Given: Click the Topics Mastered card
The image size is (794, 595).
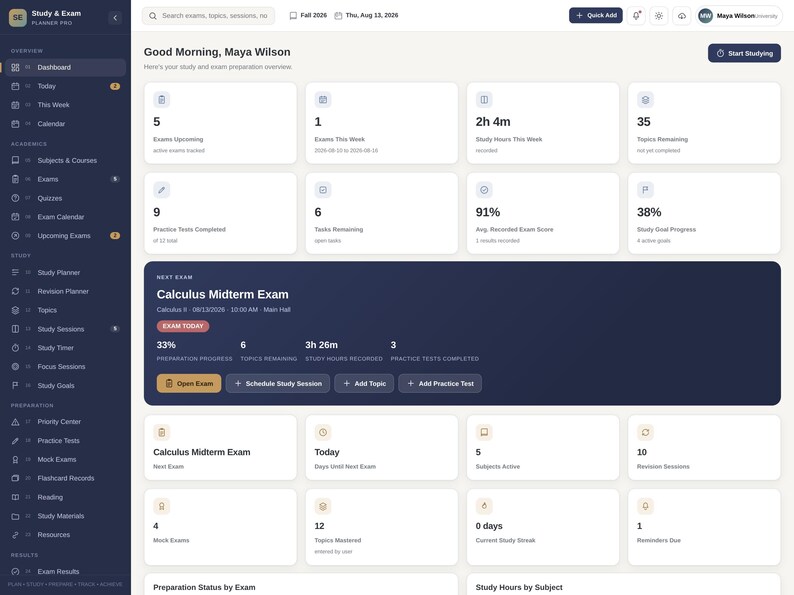Looking at the screenshot, I should (381, 527).
